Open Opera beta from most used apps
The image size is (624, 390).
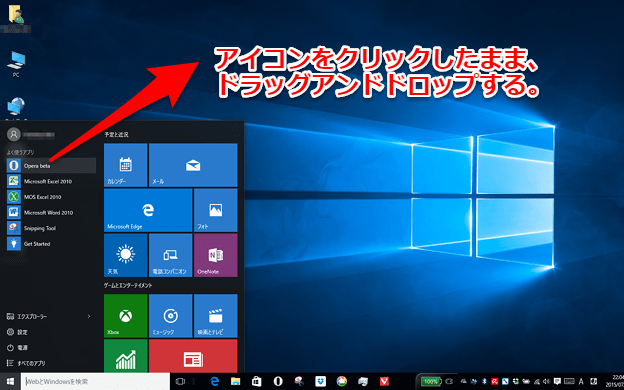pos(51,166)
